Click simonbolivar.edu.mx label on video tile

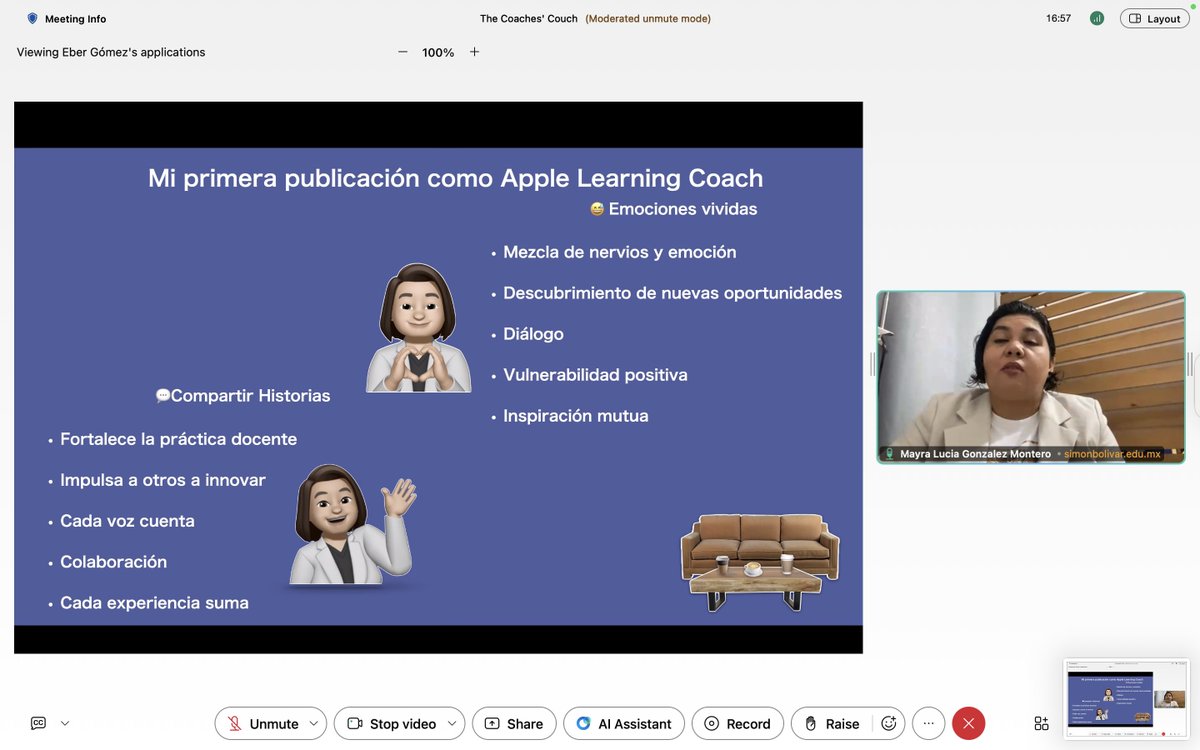pyautogui.click(x=1113, y=454)
